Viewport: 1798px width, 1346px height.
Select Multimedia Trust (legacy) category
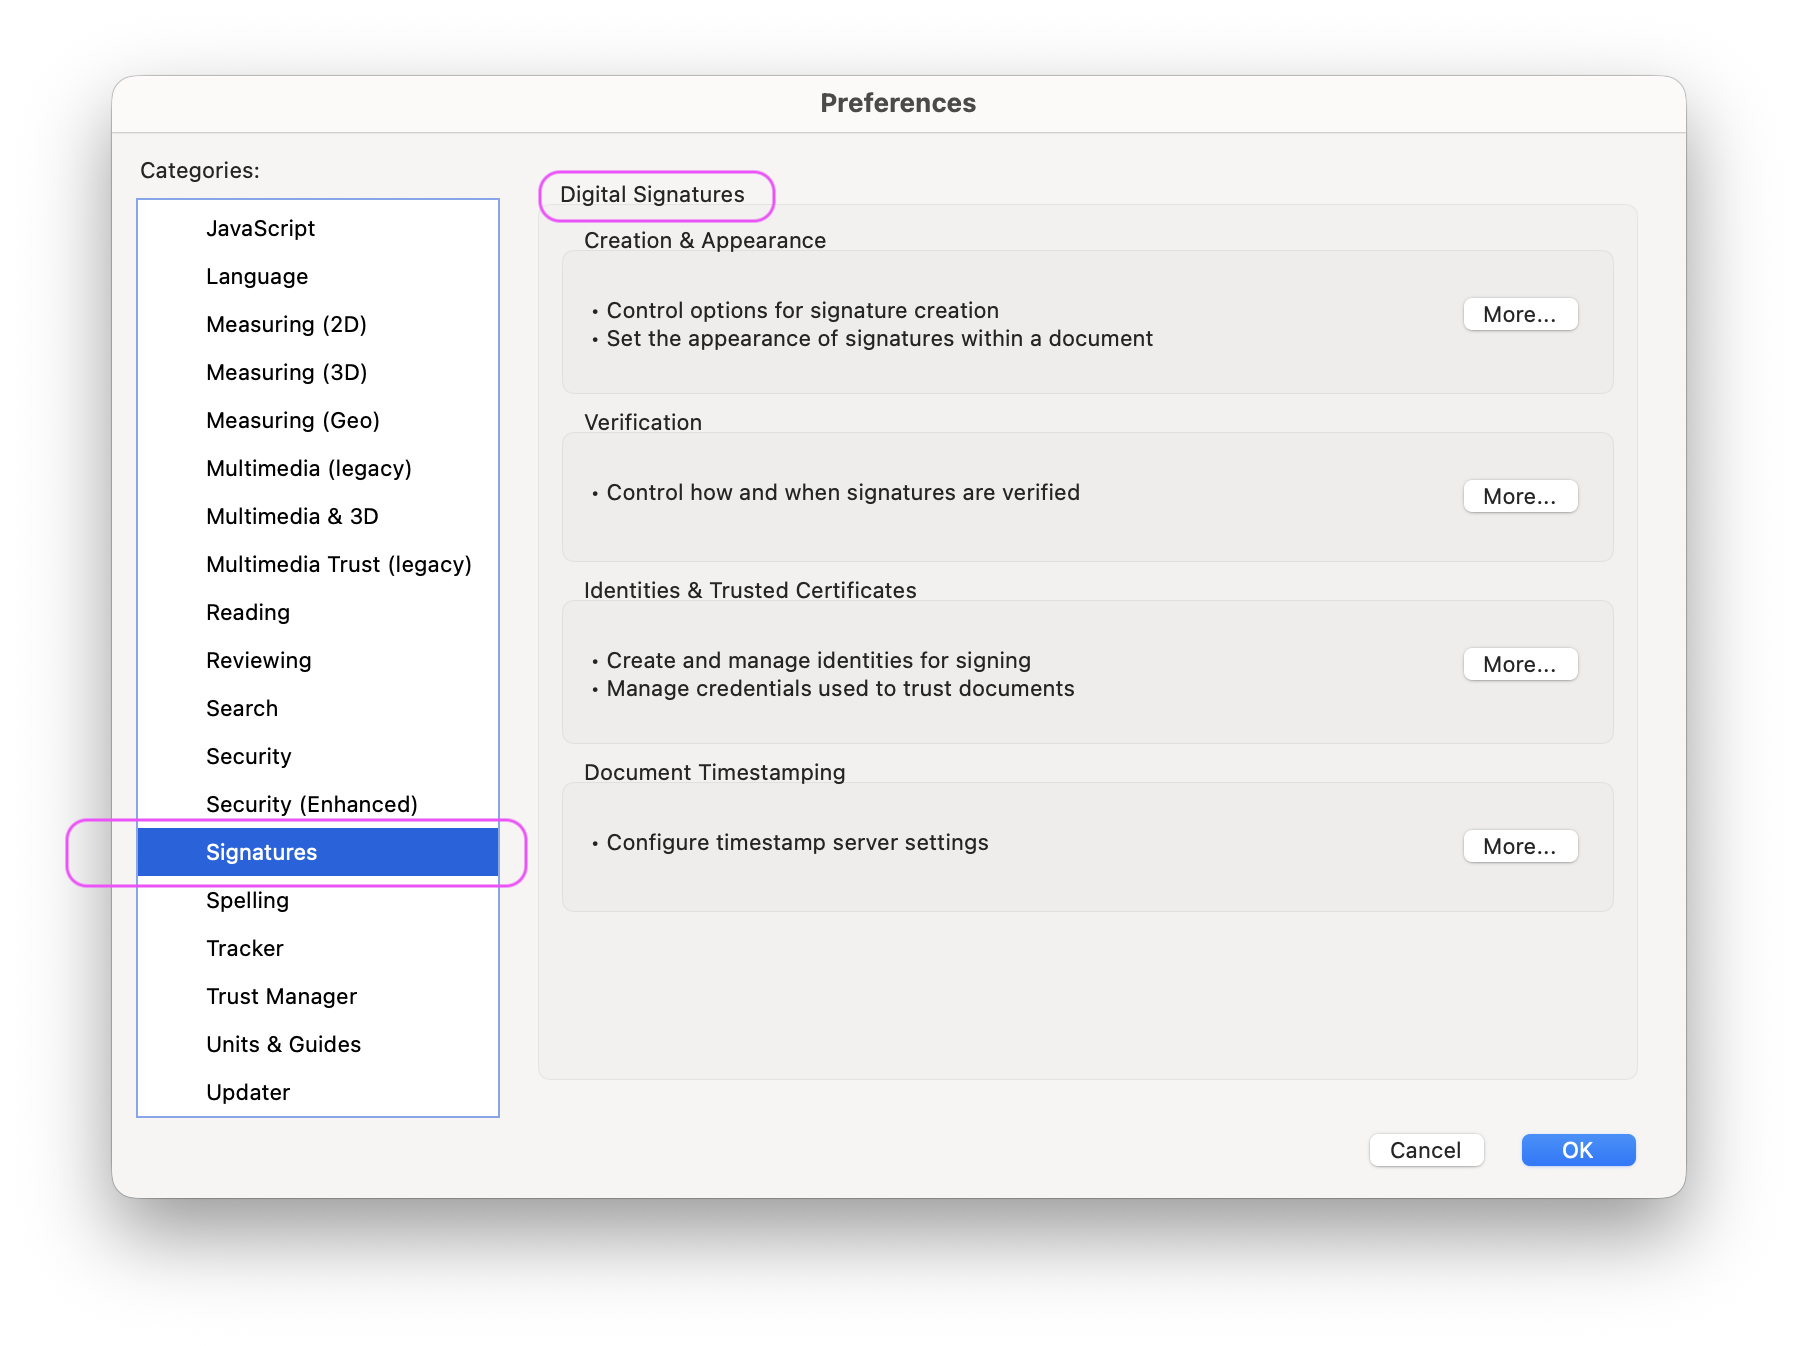tap(338, 564)
